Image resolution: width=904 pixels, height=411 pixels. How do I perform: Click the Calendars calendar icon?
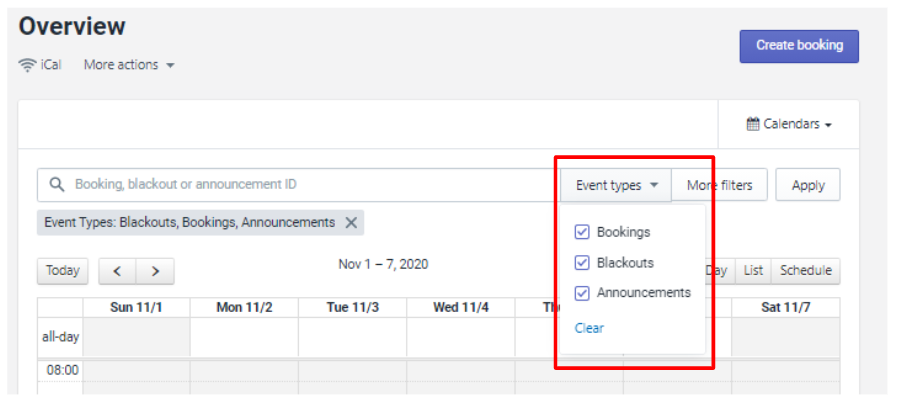[753, 125]
